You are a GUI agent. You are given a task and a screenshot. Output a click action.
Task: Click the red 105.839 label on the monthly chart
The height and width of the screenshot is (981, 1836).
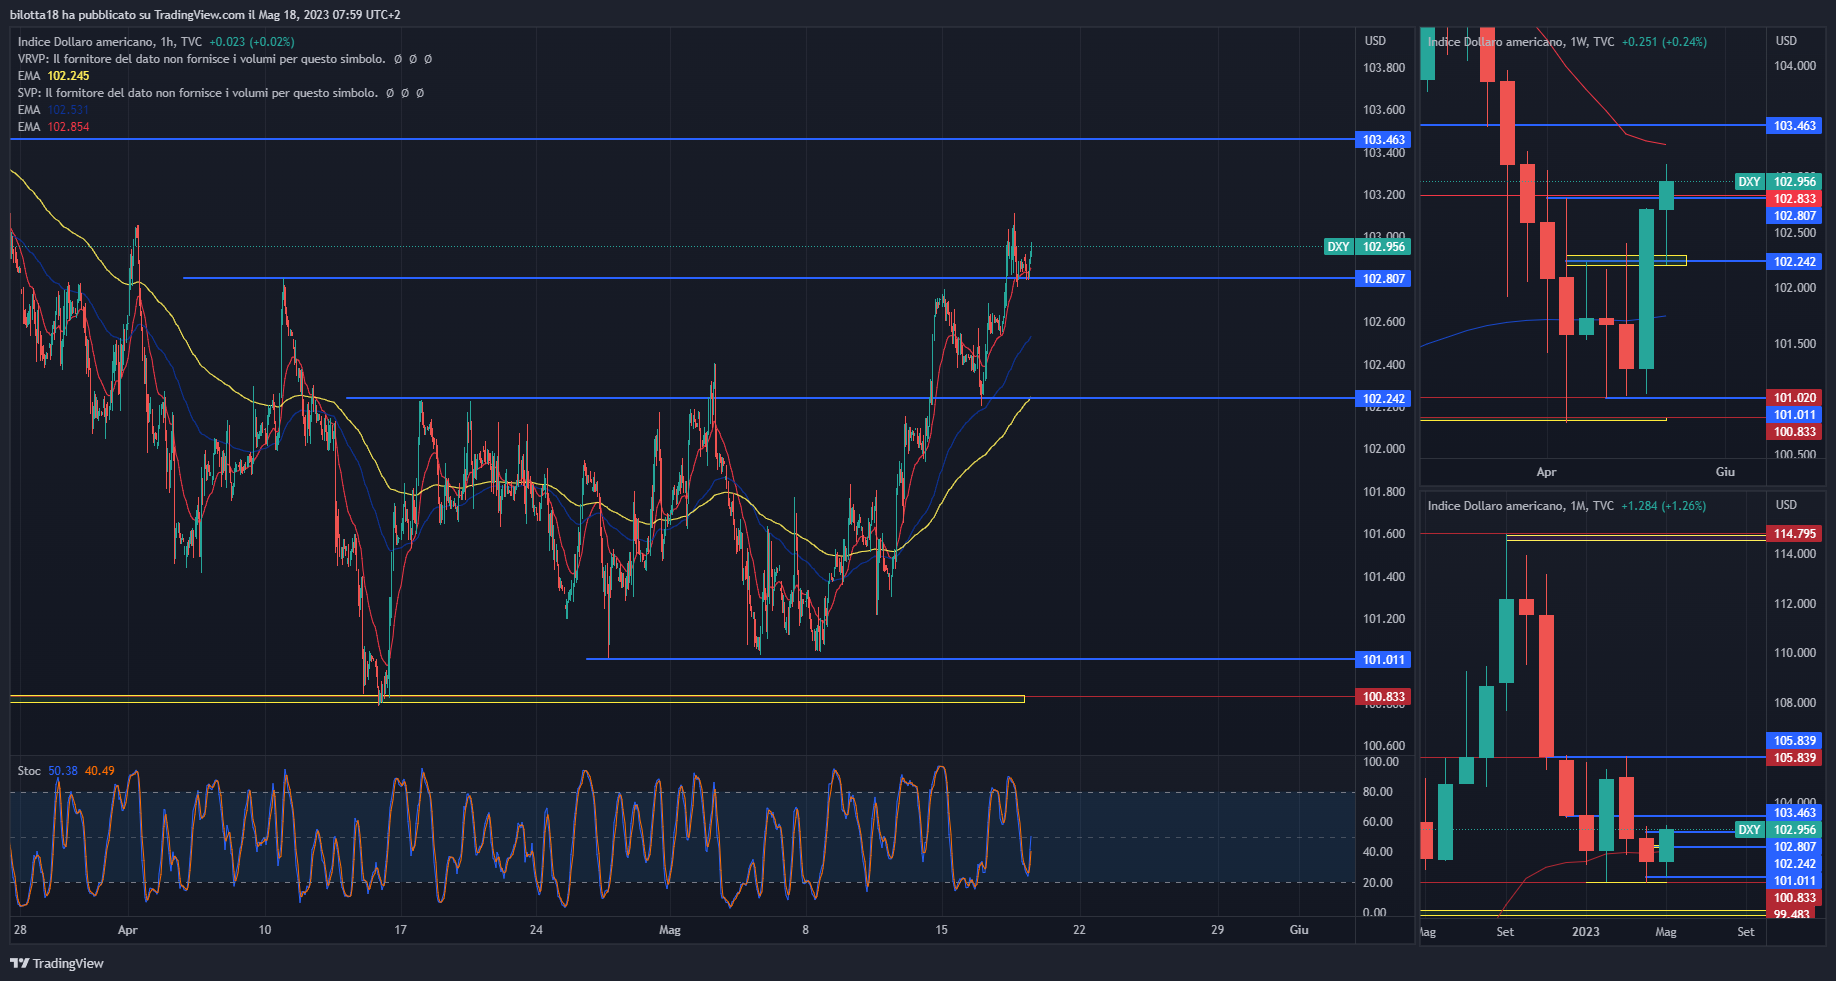tap(1795, 758)
